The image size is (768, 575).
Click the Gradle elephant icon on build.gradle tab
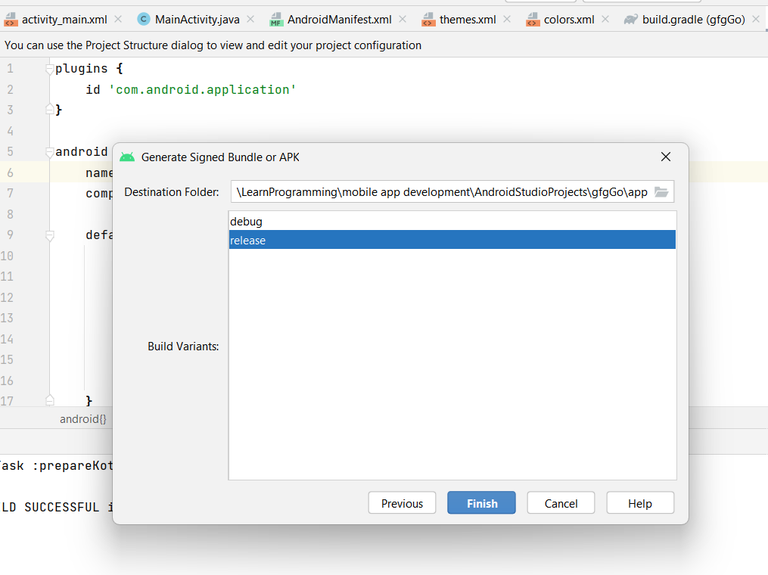pyautogui.click(x=631, y=19)
